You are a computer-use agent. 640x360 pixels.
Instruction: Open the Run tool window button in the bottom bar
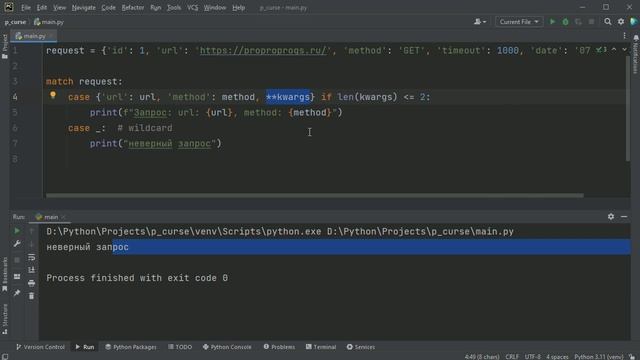pyautogui.click(x=85, y=347)
